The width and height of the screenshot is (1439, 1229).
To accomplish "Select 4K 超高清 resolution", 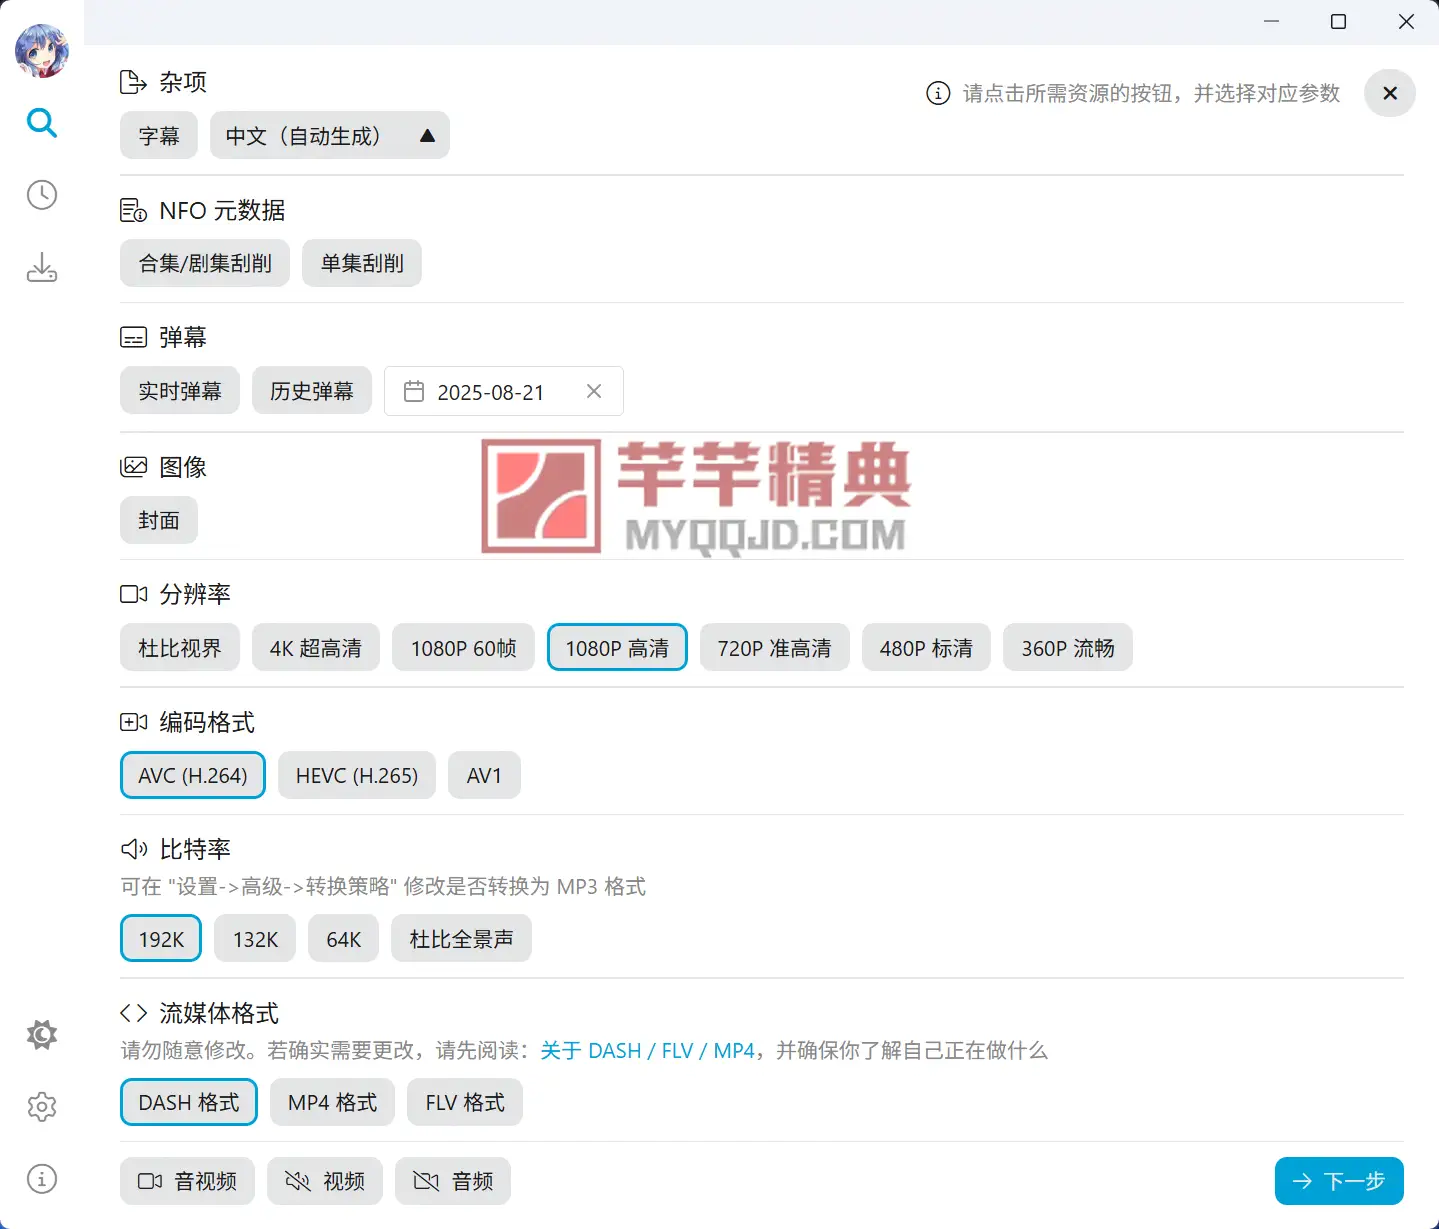I will pyautogui.click(x=316, y=647).
